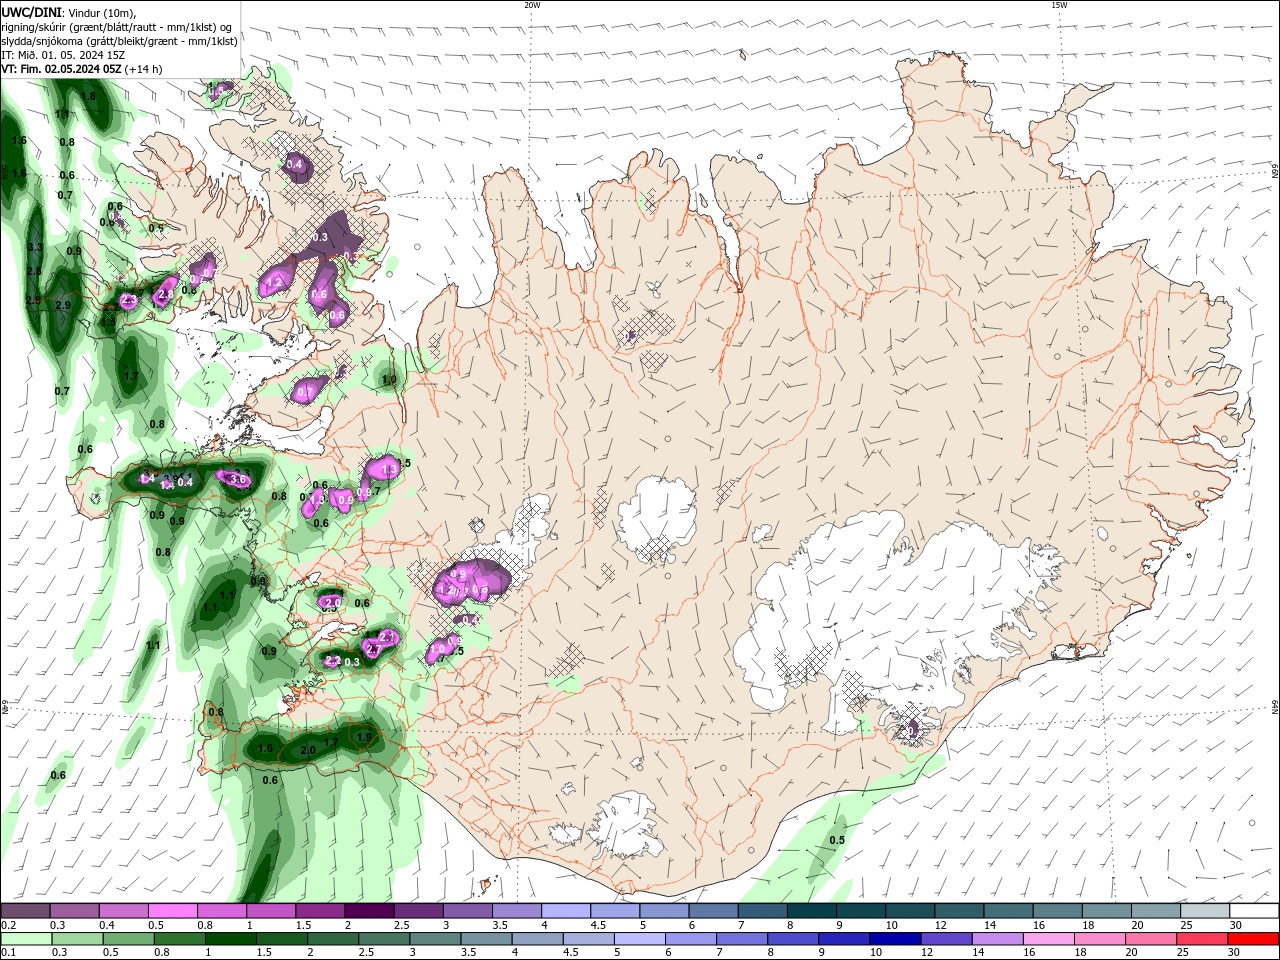This screenshot has height=960, width=1280.
Task: Click the dark purple swatch labeled 2 in the snow legend
Action: 368,911
